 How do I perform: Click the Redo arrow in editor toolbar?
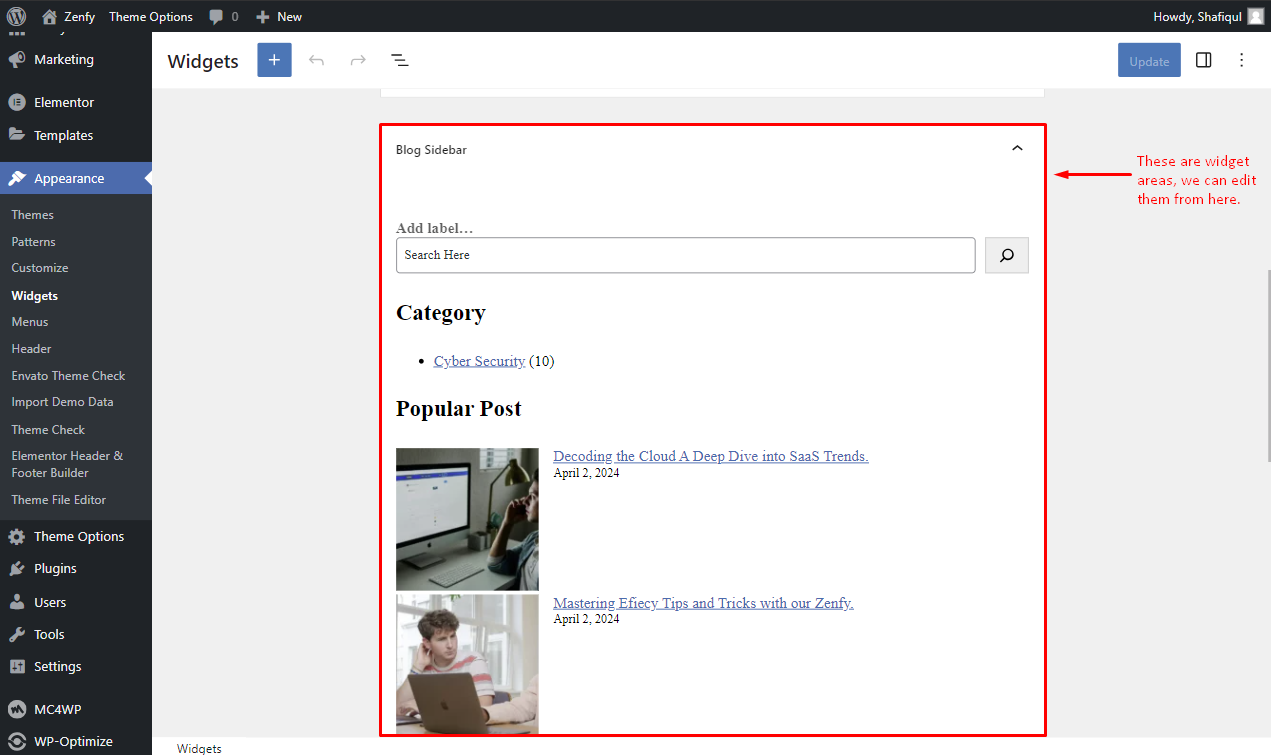358,60
